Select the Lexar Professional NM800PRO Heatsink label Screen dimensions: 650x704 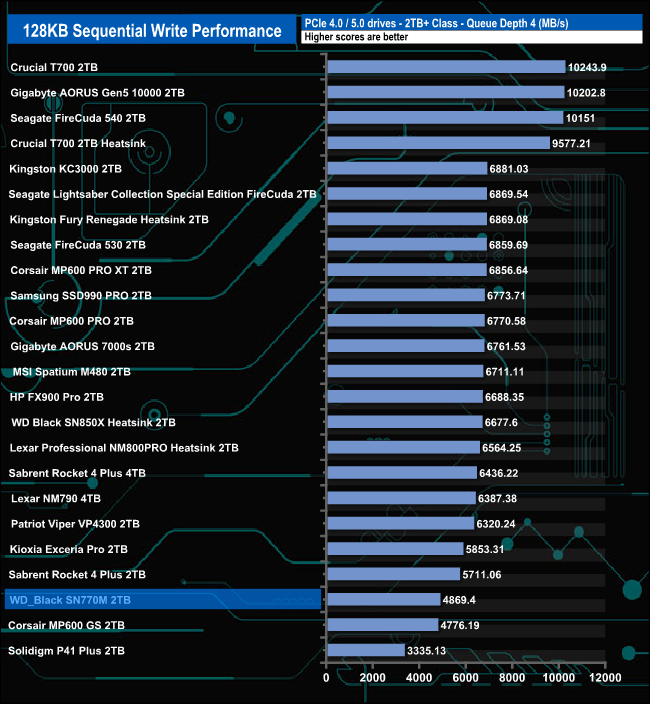(124, 448)
